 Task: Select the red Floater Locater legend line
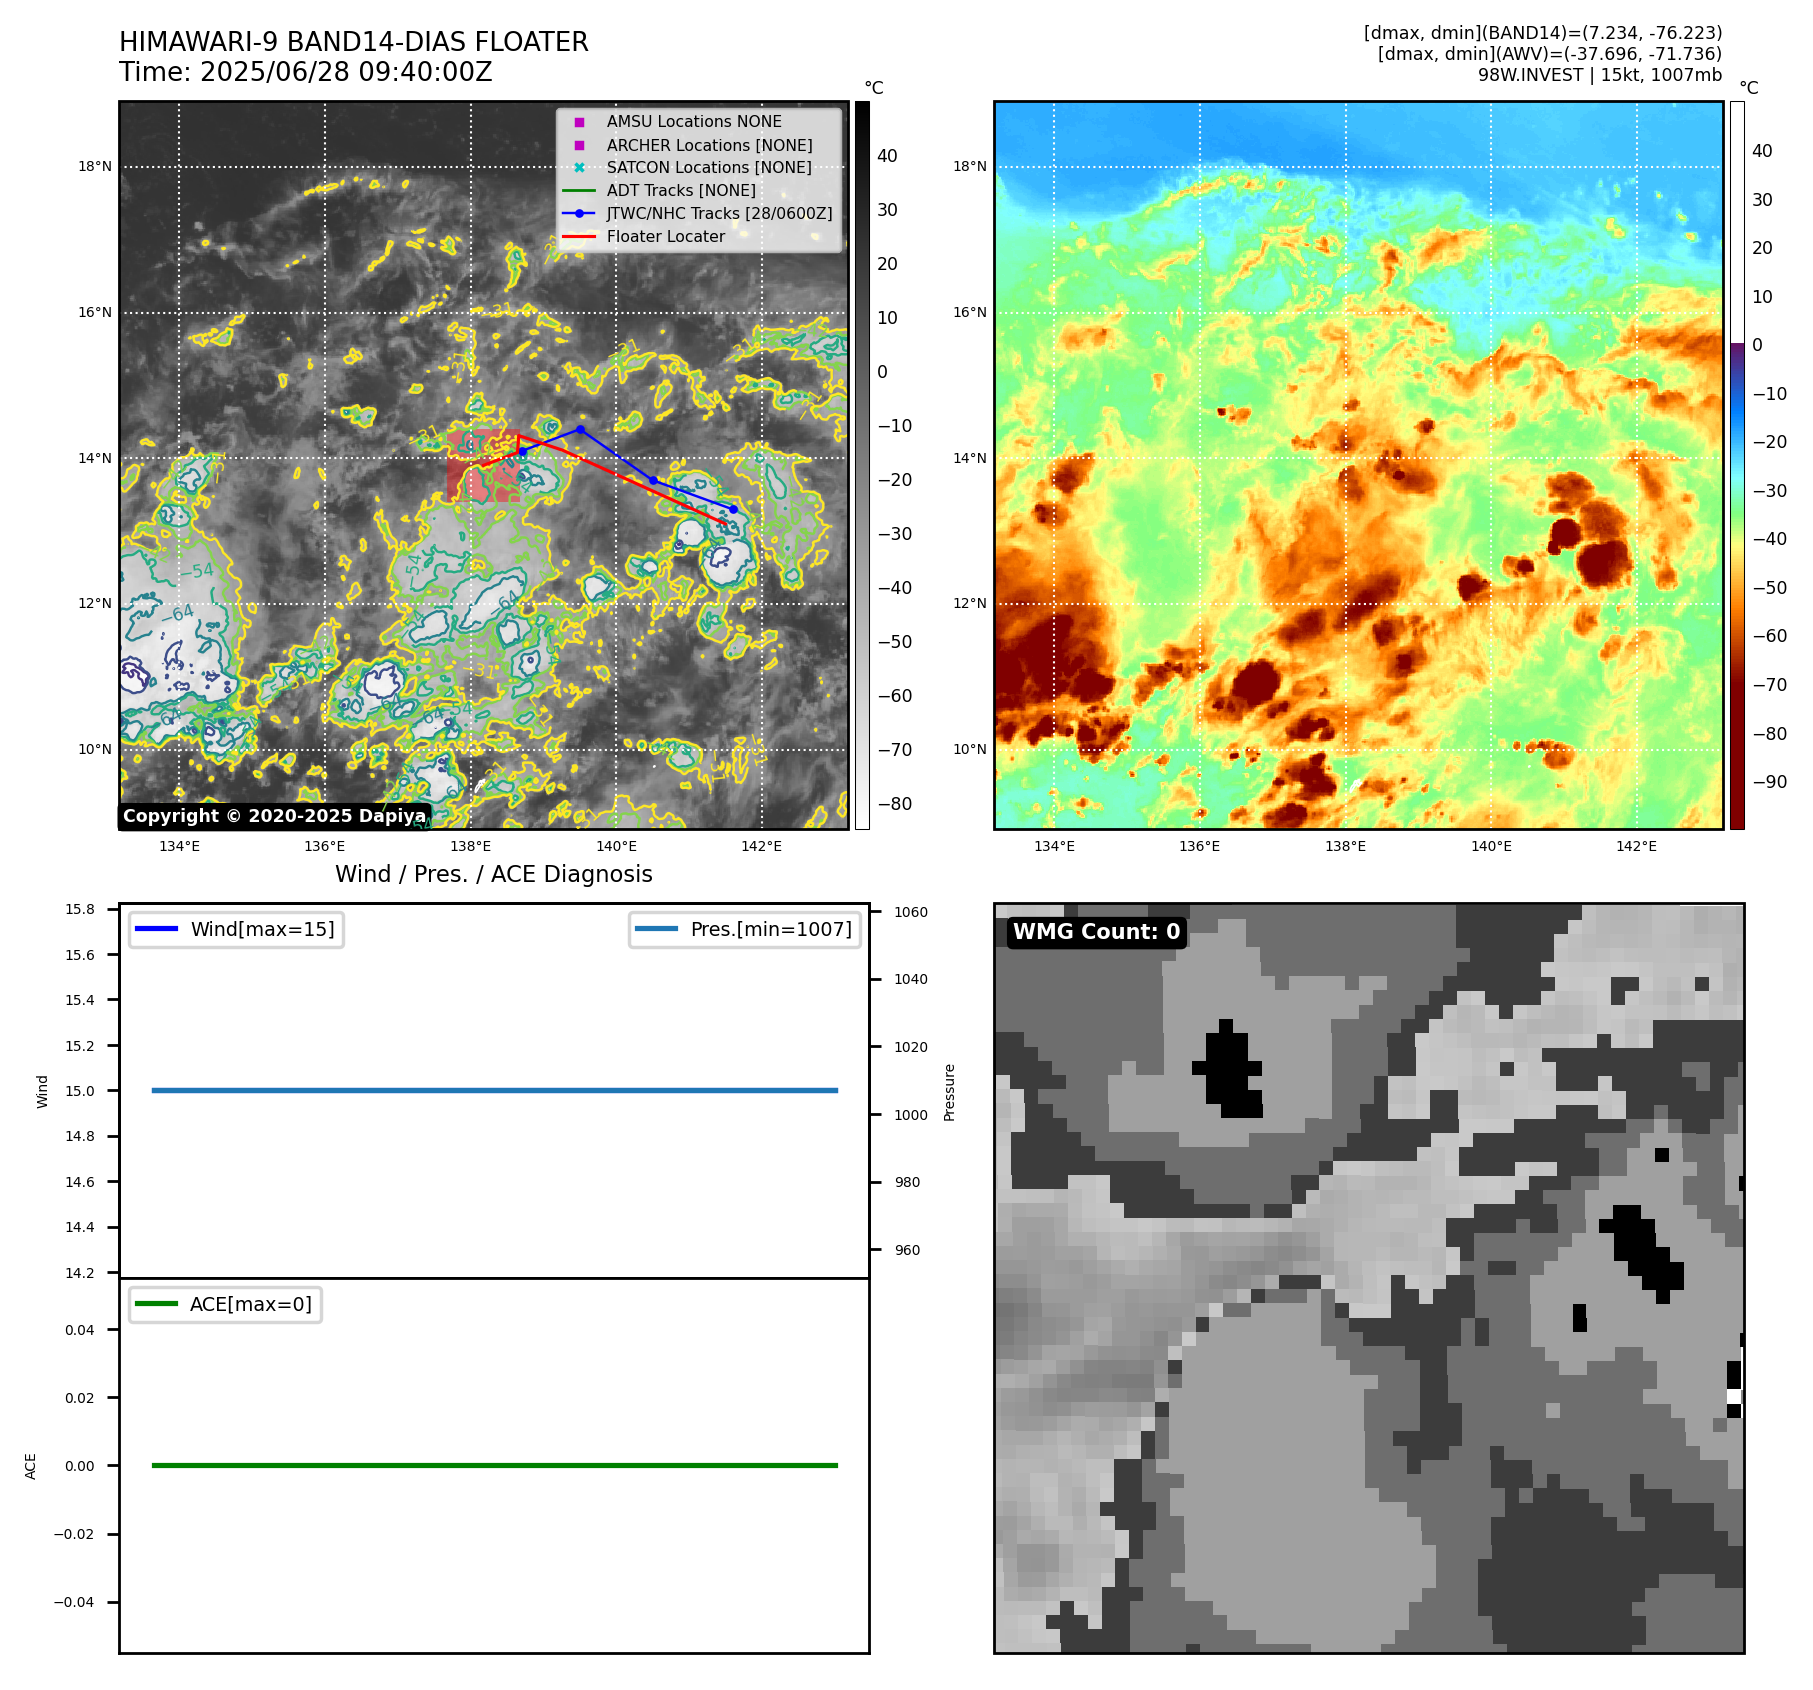[579, 237]
